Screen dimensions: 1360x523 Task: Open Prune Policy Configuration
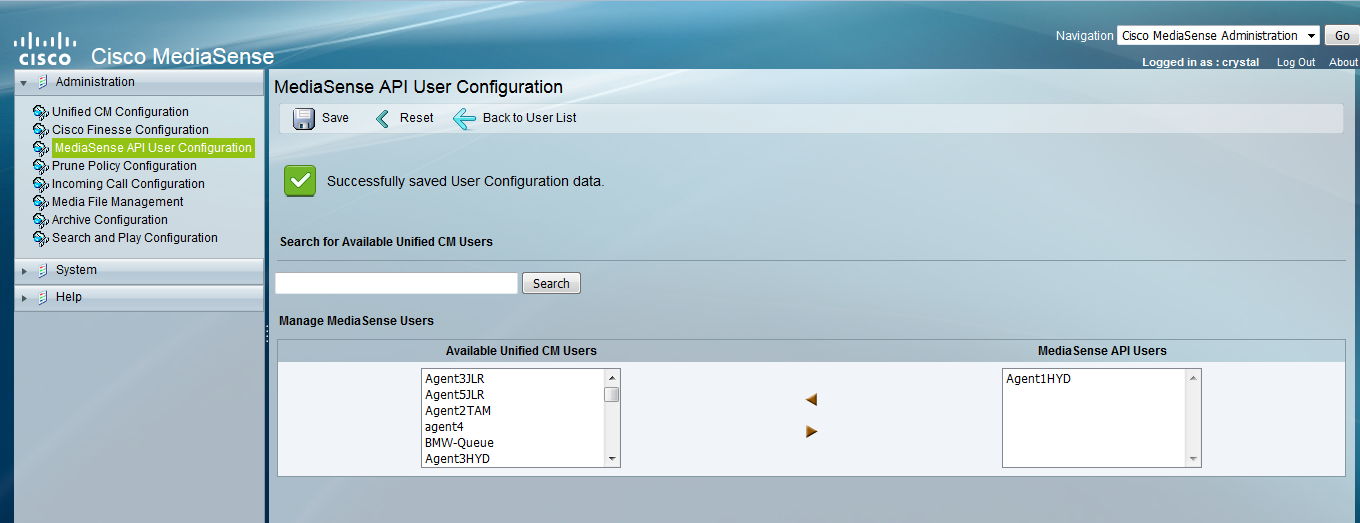(124, 166)
